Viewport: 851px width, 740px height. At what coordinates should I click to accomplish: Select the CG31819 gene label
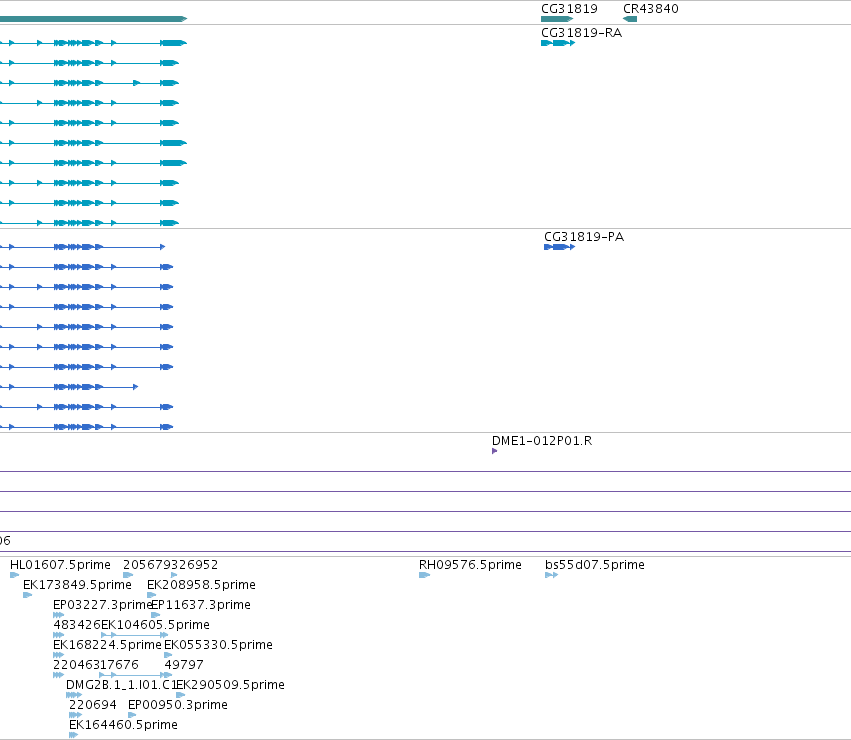(x=569, y=9)
